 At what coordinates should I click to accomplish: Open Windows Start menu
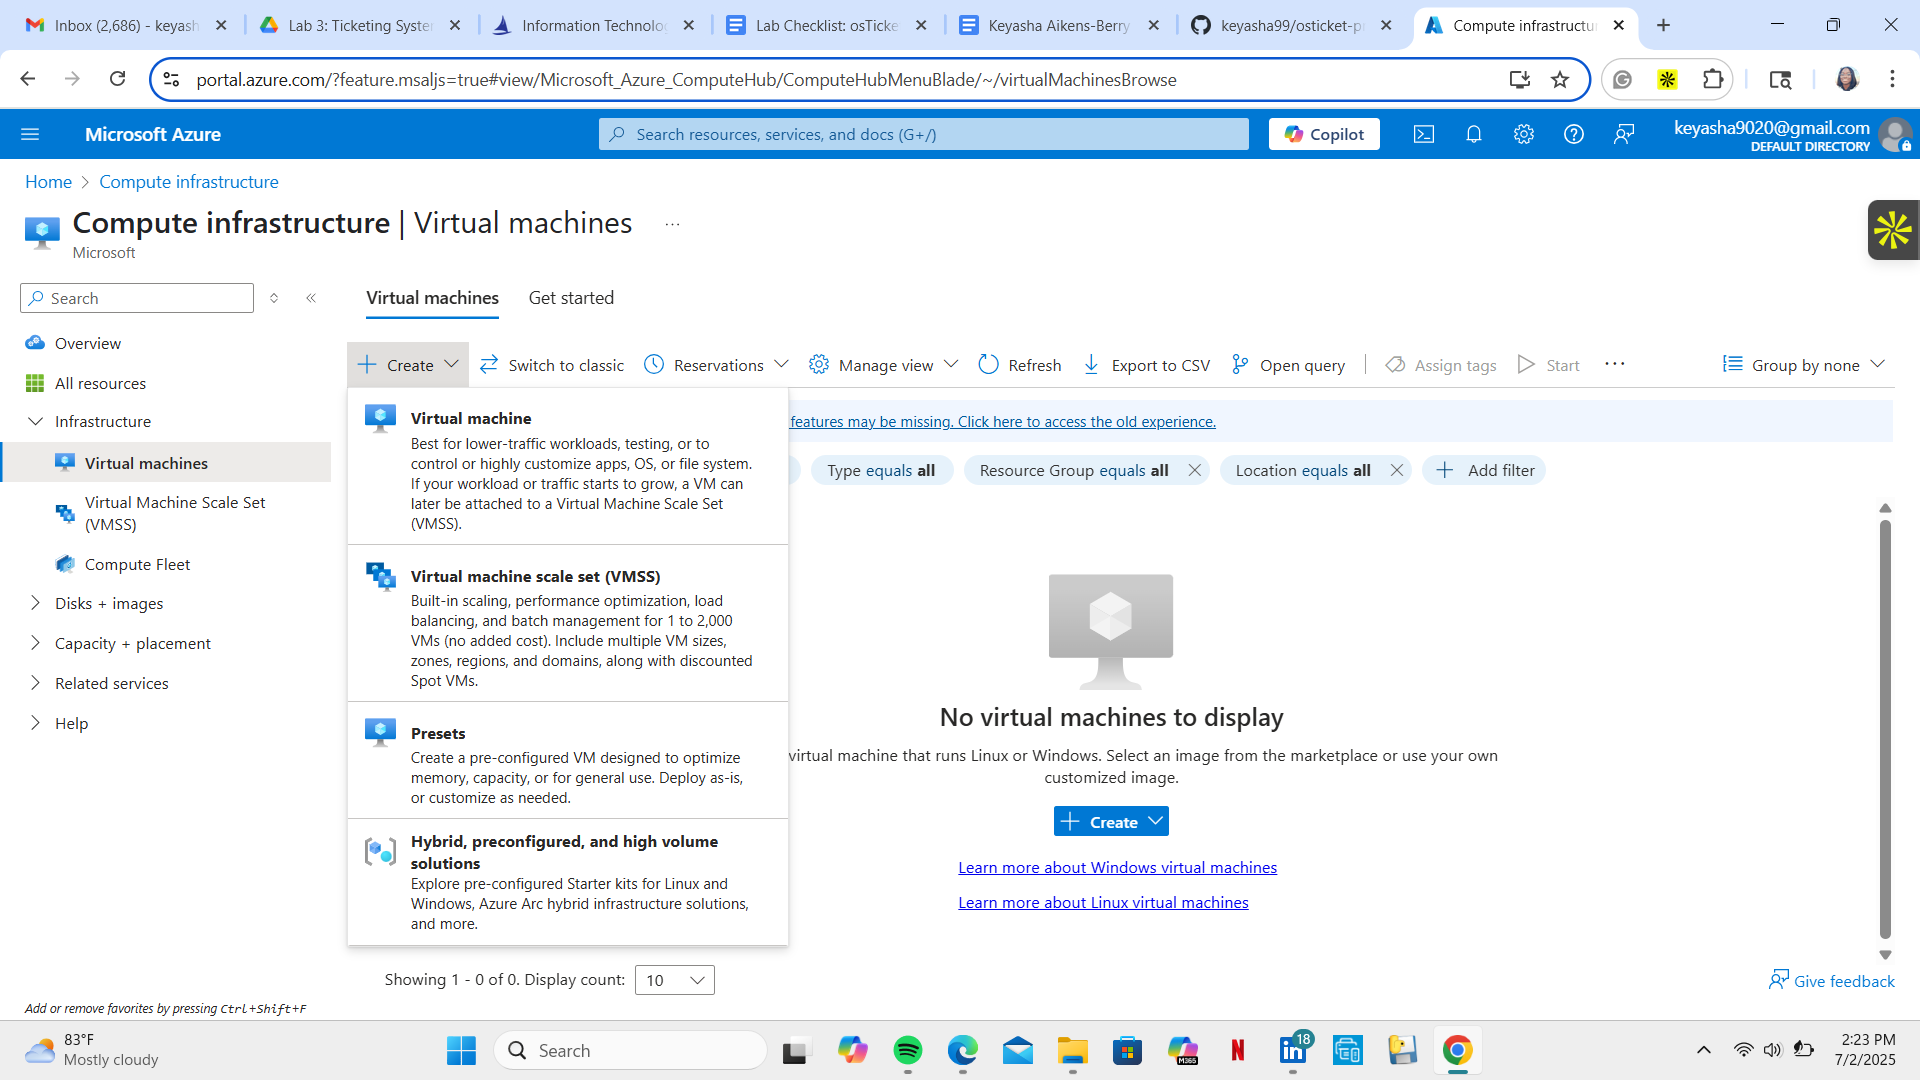click(x=461, y=1050)
